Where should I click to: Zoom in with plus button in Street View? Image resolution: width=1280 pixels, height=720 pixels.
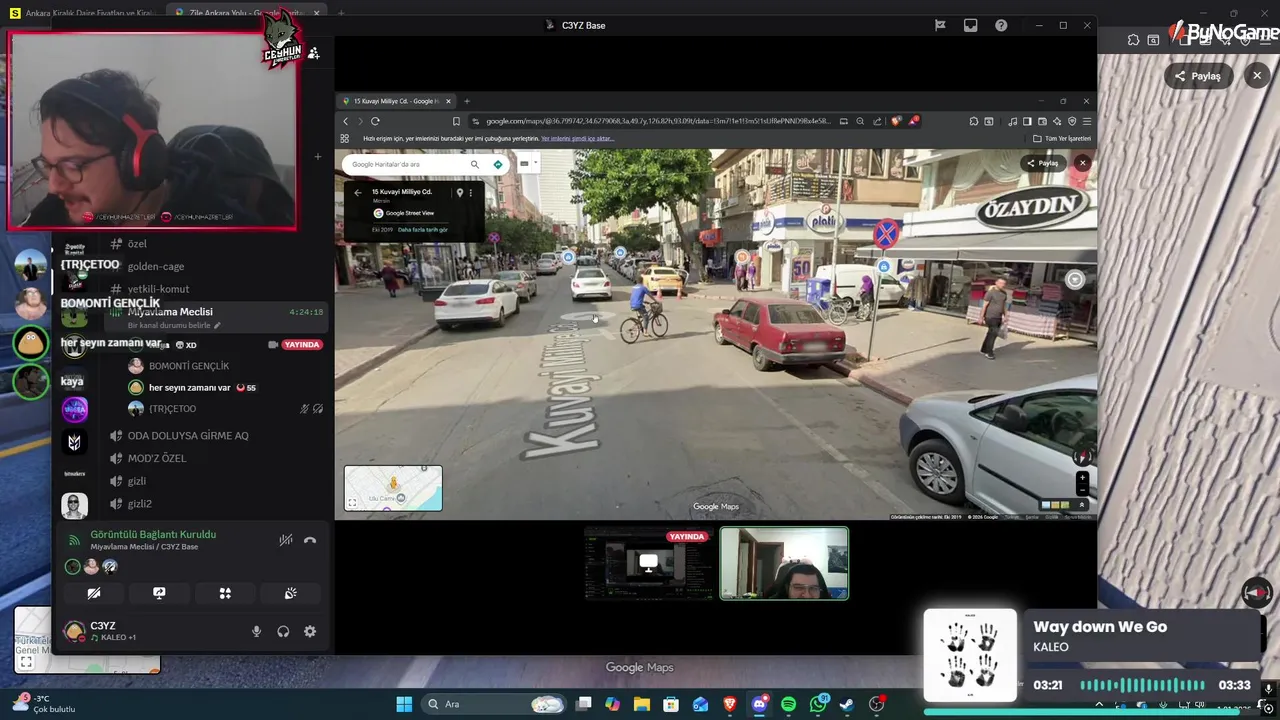[1082, 478]
